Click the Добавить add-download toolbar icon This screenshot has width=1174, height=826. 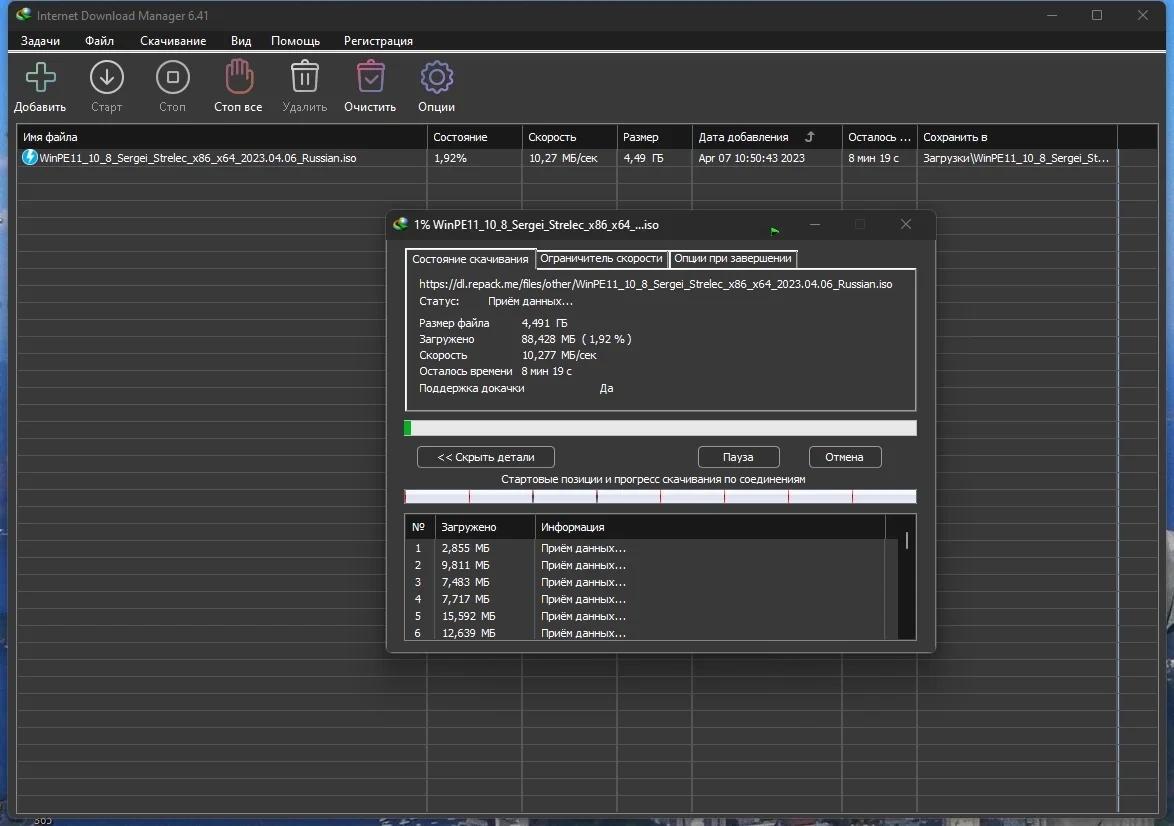tap(40, 77)
